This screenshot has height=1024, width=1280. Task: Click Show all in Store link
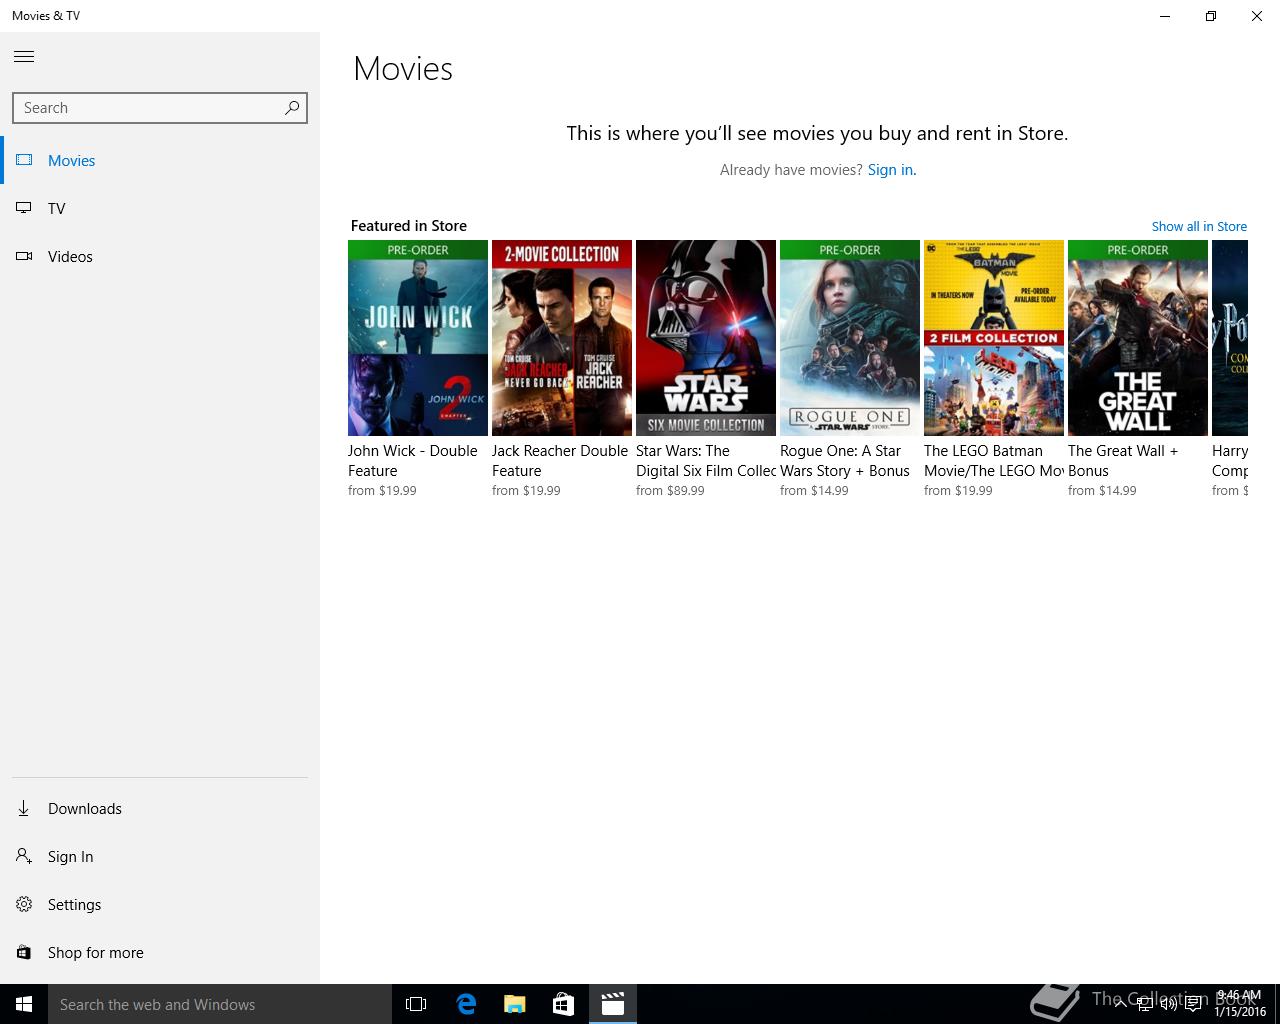(1199, 226)
